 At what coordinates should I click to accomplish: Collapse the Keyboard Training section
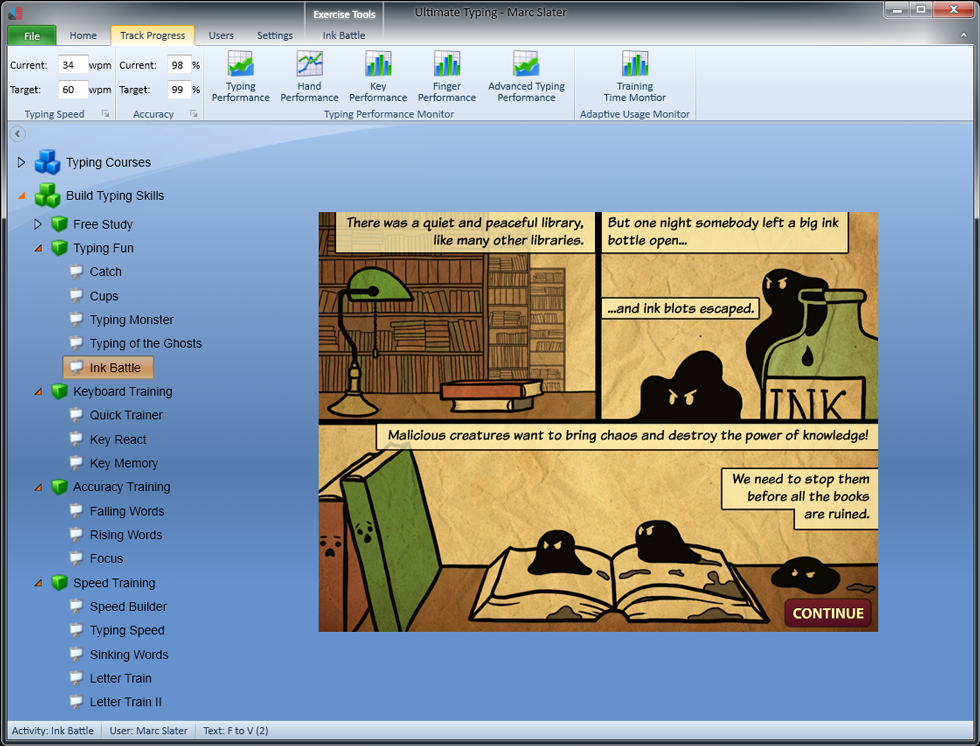[38, 392]
